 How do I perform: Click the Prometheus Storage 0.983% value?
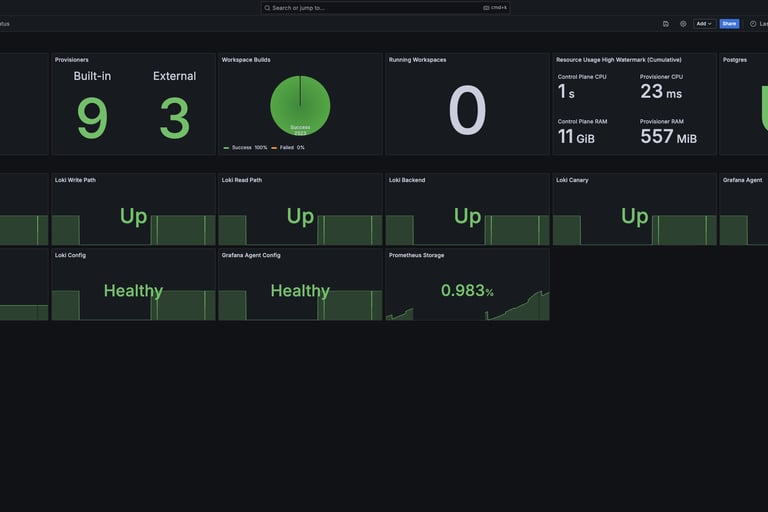tap(467, 291)
